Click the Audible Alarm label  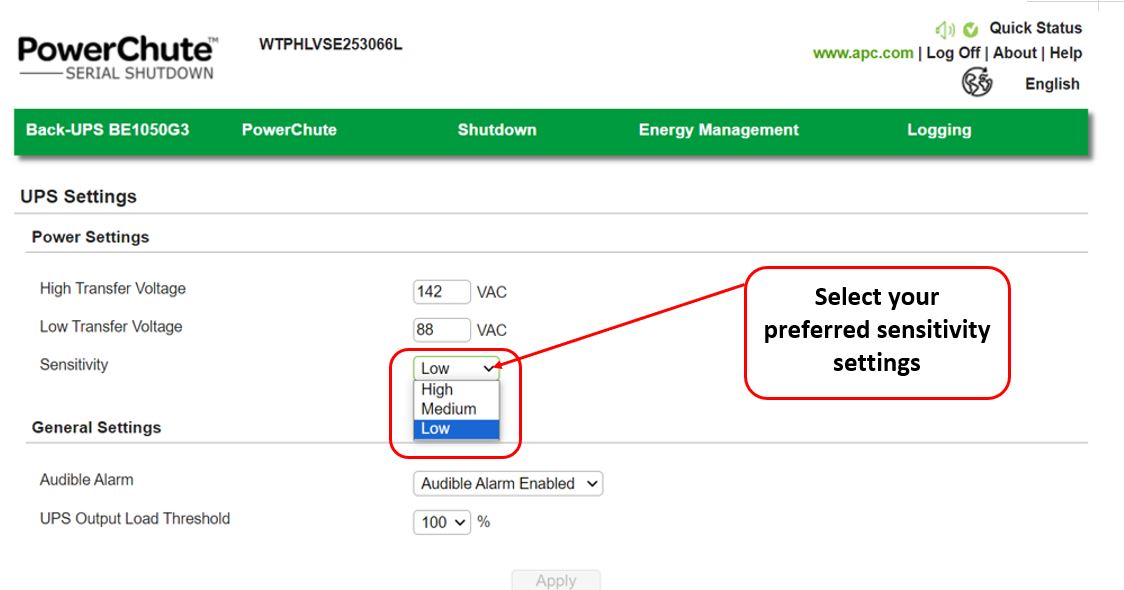(x=86, y=480)
